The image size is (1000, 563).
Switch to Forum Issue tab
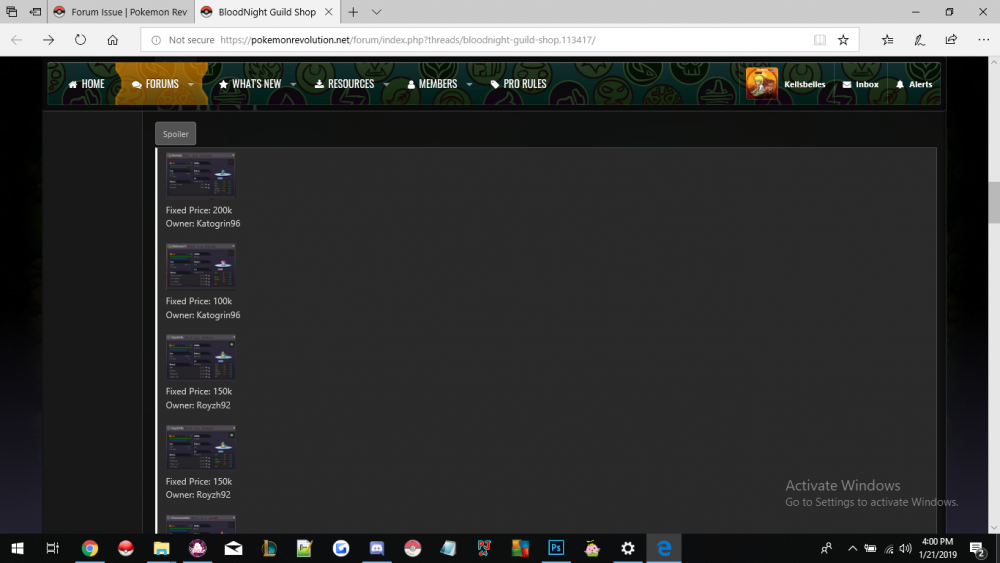[121, 12]
